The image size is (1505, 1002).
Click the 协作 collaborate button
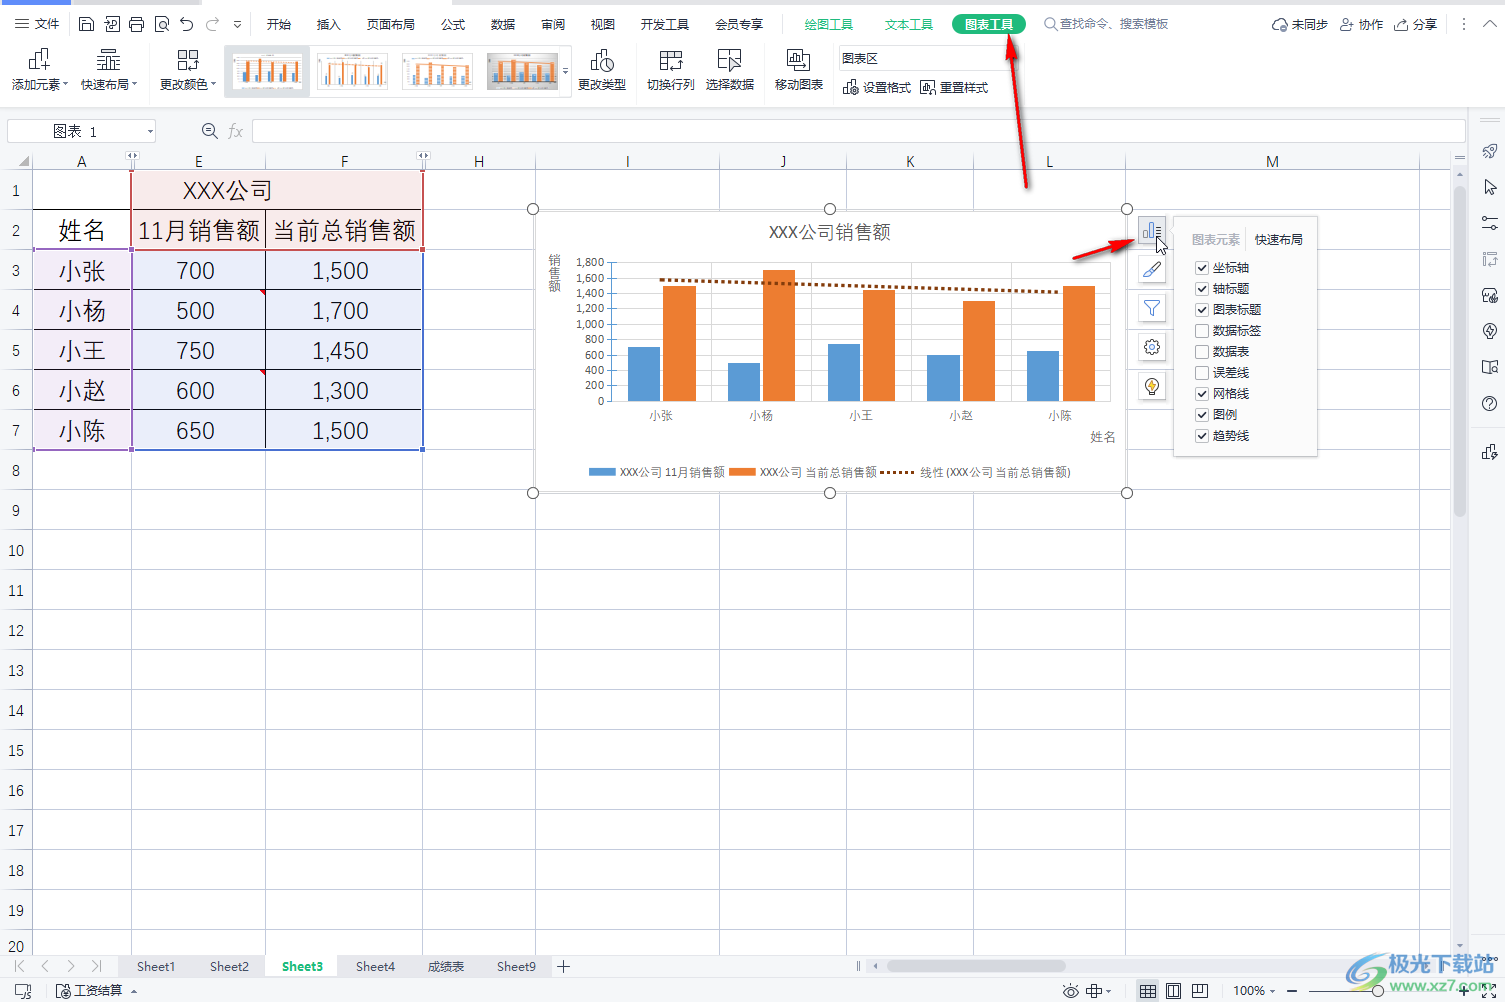tap(1362, 24)
